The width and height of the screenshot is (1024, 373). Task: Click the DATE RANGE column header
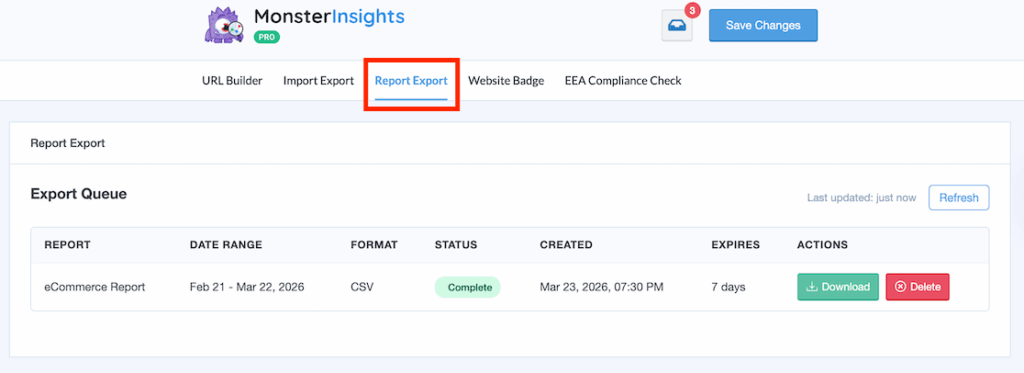226,245
